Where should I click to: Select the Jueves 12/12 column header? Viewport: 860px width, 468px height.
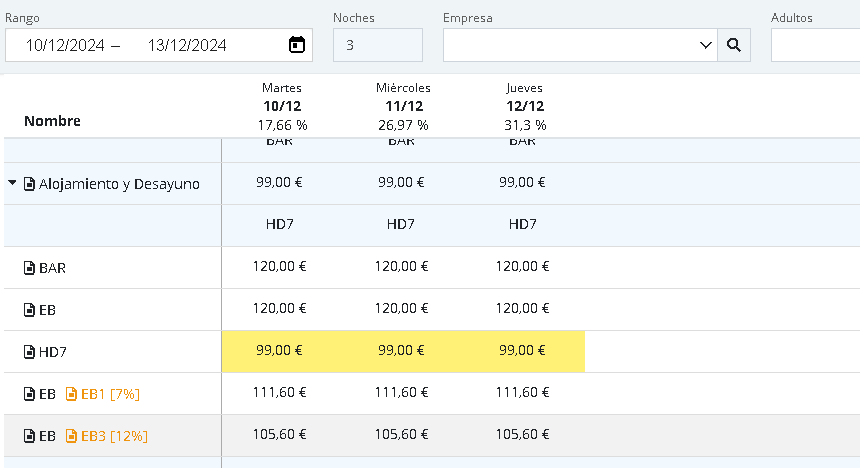[x=524, y=107]
